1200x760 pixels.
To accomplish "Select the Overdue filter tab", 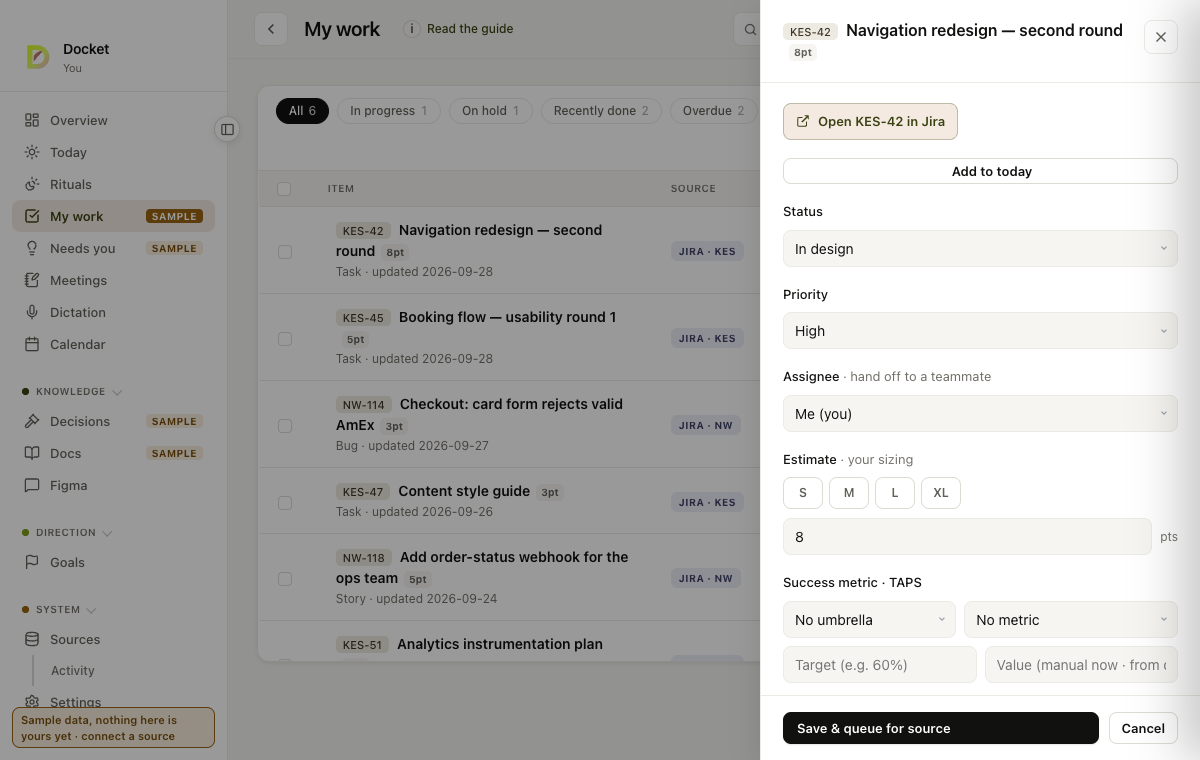I will pos(713,111).
